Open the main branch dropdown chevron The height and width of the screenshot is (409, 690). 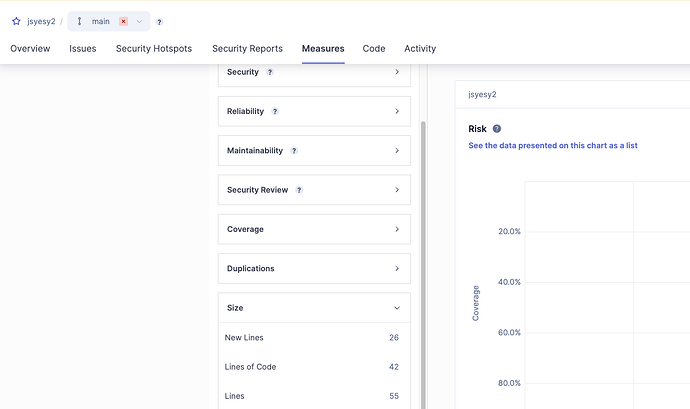pyautogui.click(x=139, y=22)
